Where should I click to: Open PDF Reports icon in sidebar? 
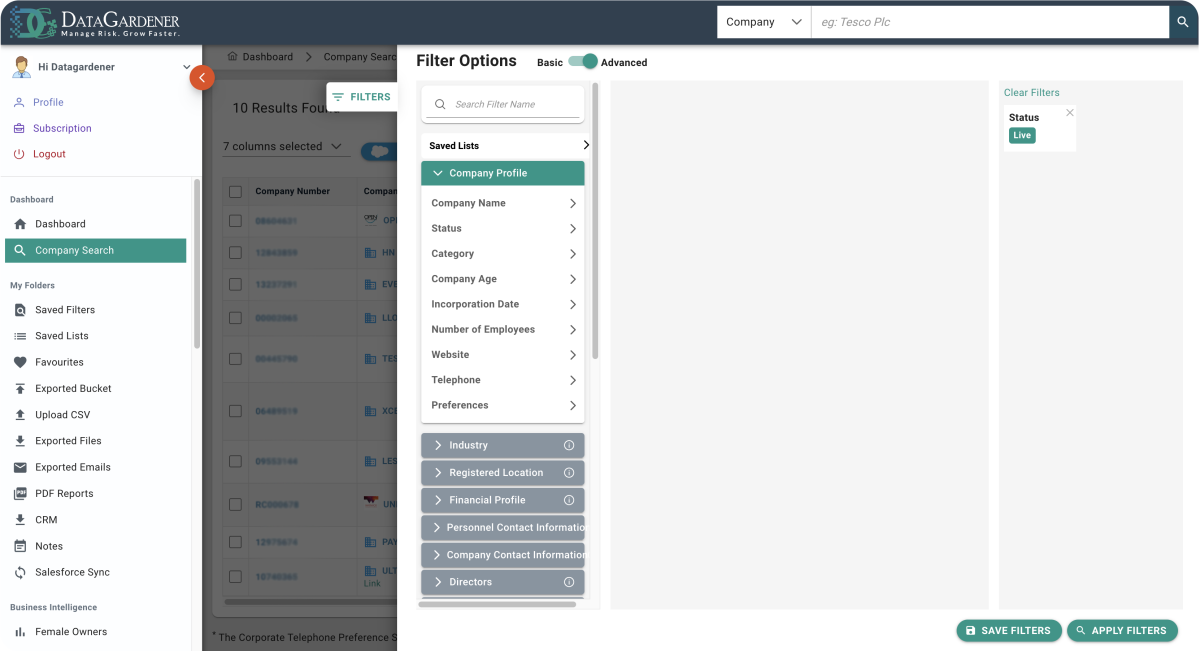20,493
